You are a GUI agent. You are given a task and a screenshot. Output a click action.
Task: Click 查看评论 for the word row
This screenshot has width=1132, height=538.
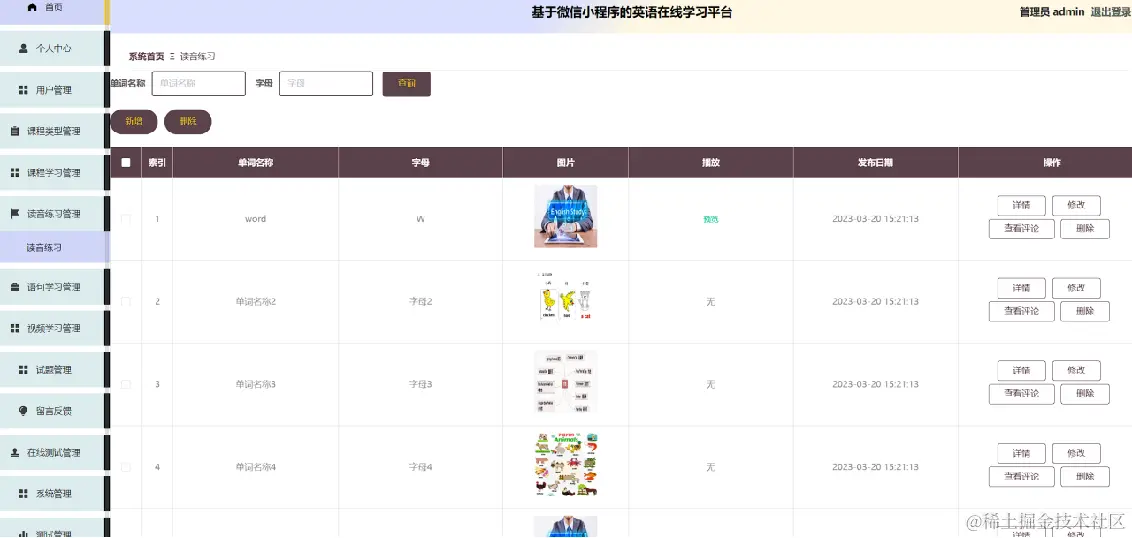[1022, 229]
